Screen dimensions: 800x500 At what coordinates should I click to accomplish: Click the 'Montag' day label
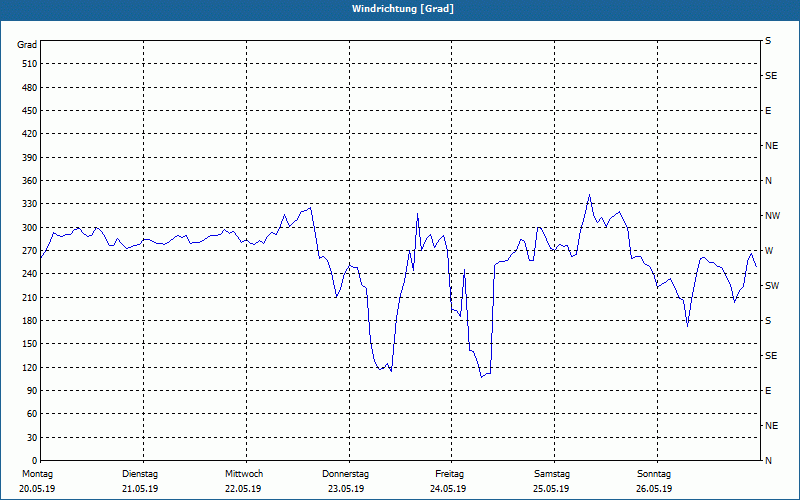pos(37,474)
